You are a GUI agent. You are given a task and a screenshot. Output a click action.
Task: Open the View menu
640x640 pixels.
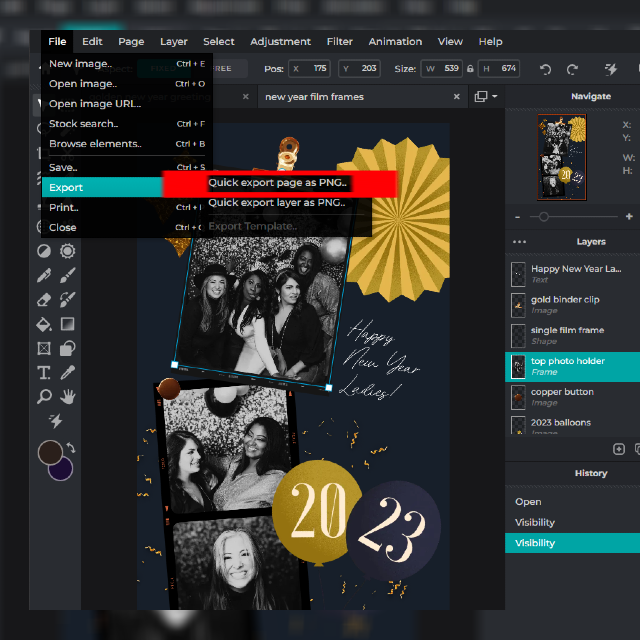point(450,42)
